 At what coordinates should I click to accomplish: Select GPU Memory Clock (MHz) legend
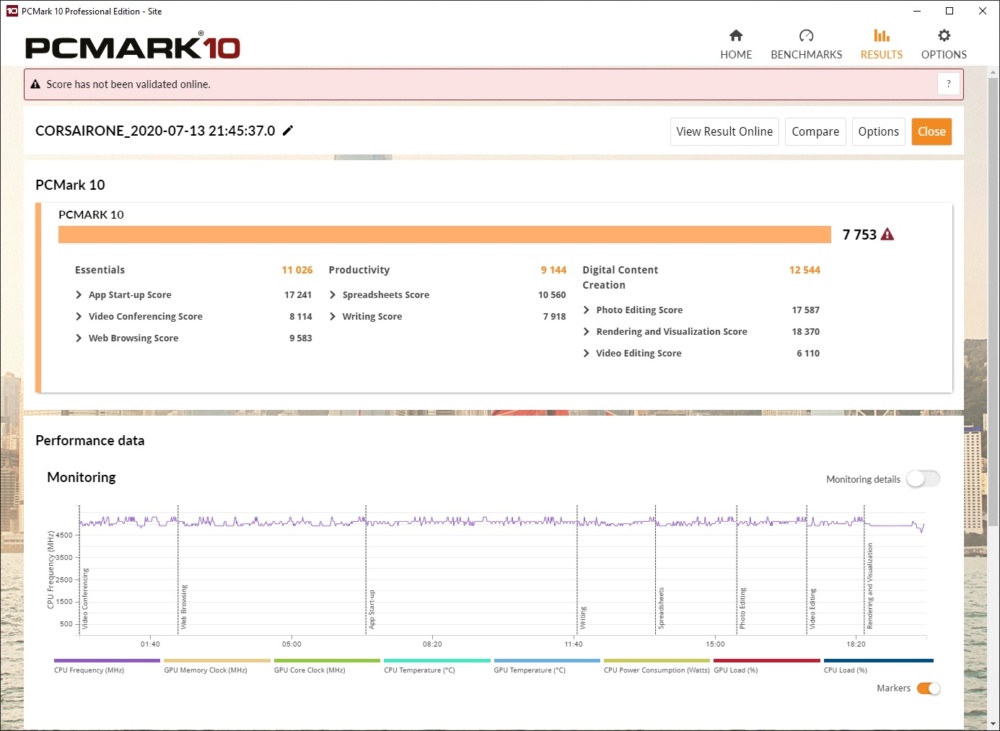[x=217, y=666]
